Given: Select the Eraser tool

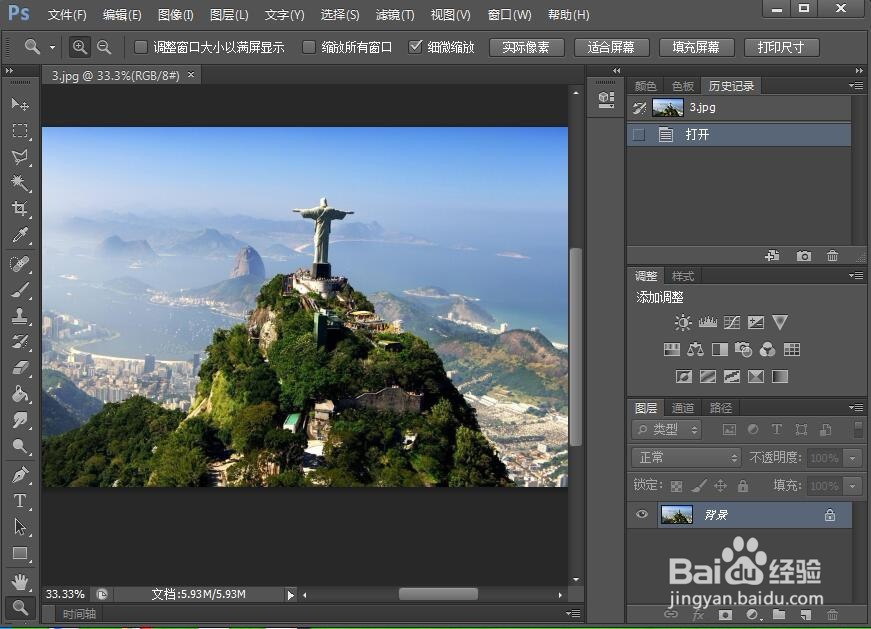Looking at the screenshot, I should tap(20, 367).
